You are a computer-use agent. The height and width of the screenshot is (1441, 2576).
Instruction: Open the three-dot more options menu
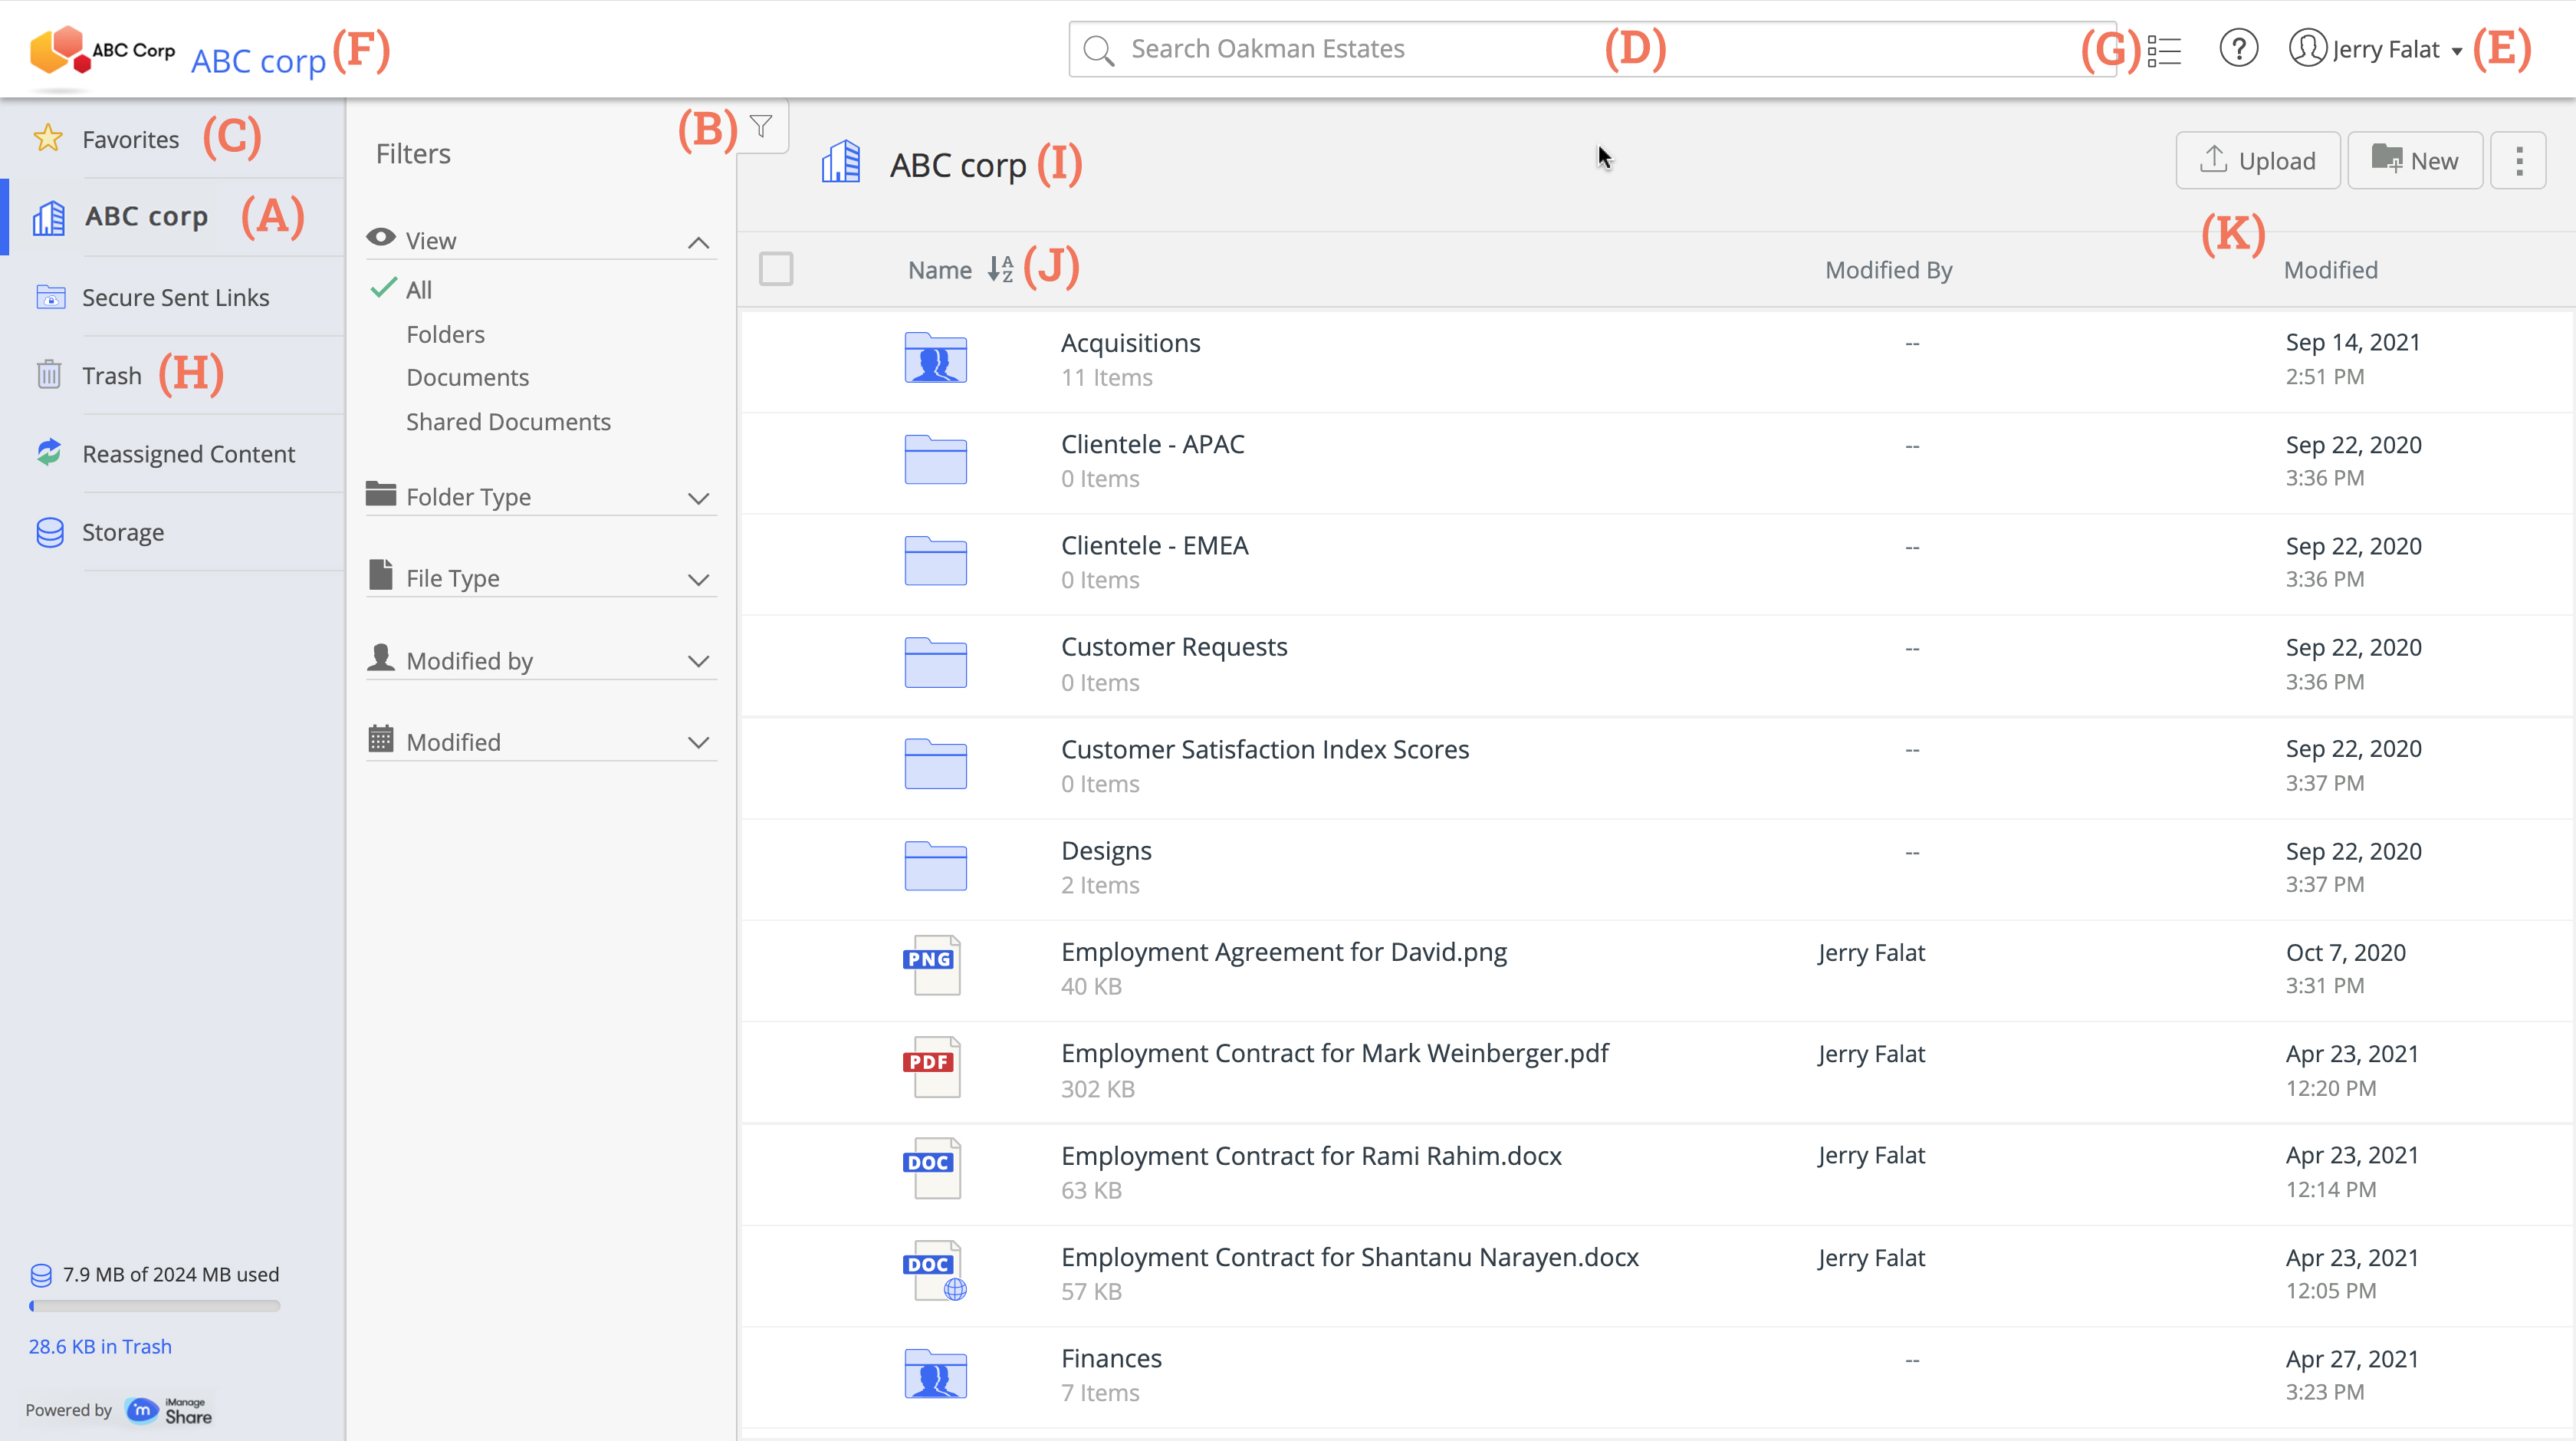(x=2518, y=161)
